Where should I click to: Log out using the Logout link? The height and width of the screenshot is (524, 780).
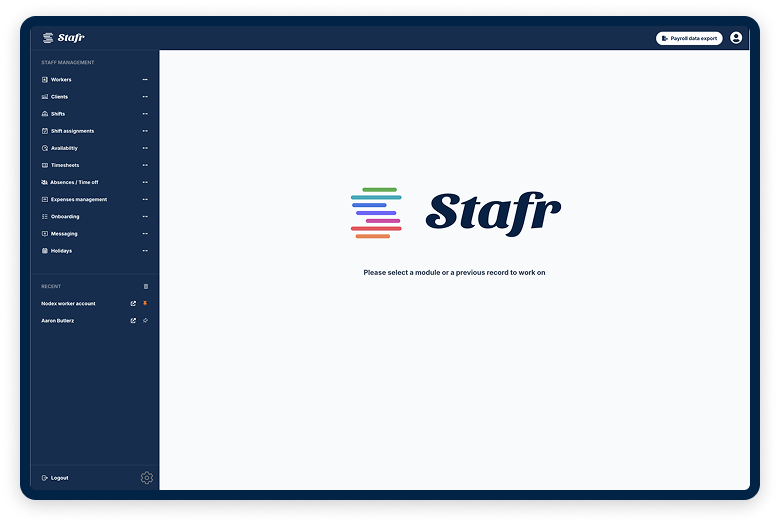[x=59, y=478]
